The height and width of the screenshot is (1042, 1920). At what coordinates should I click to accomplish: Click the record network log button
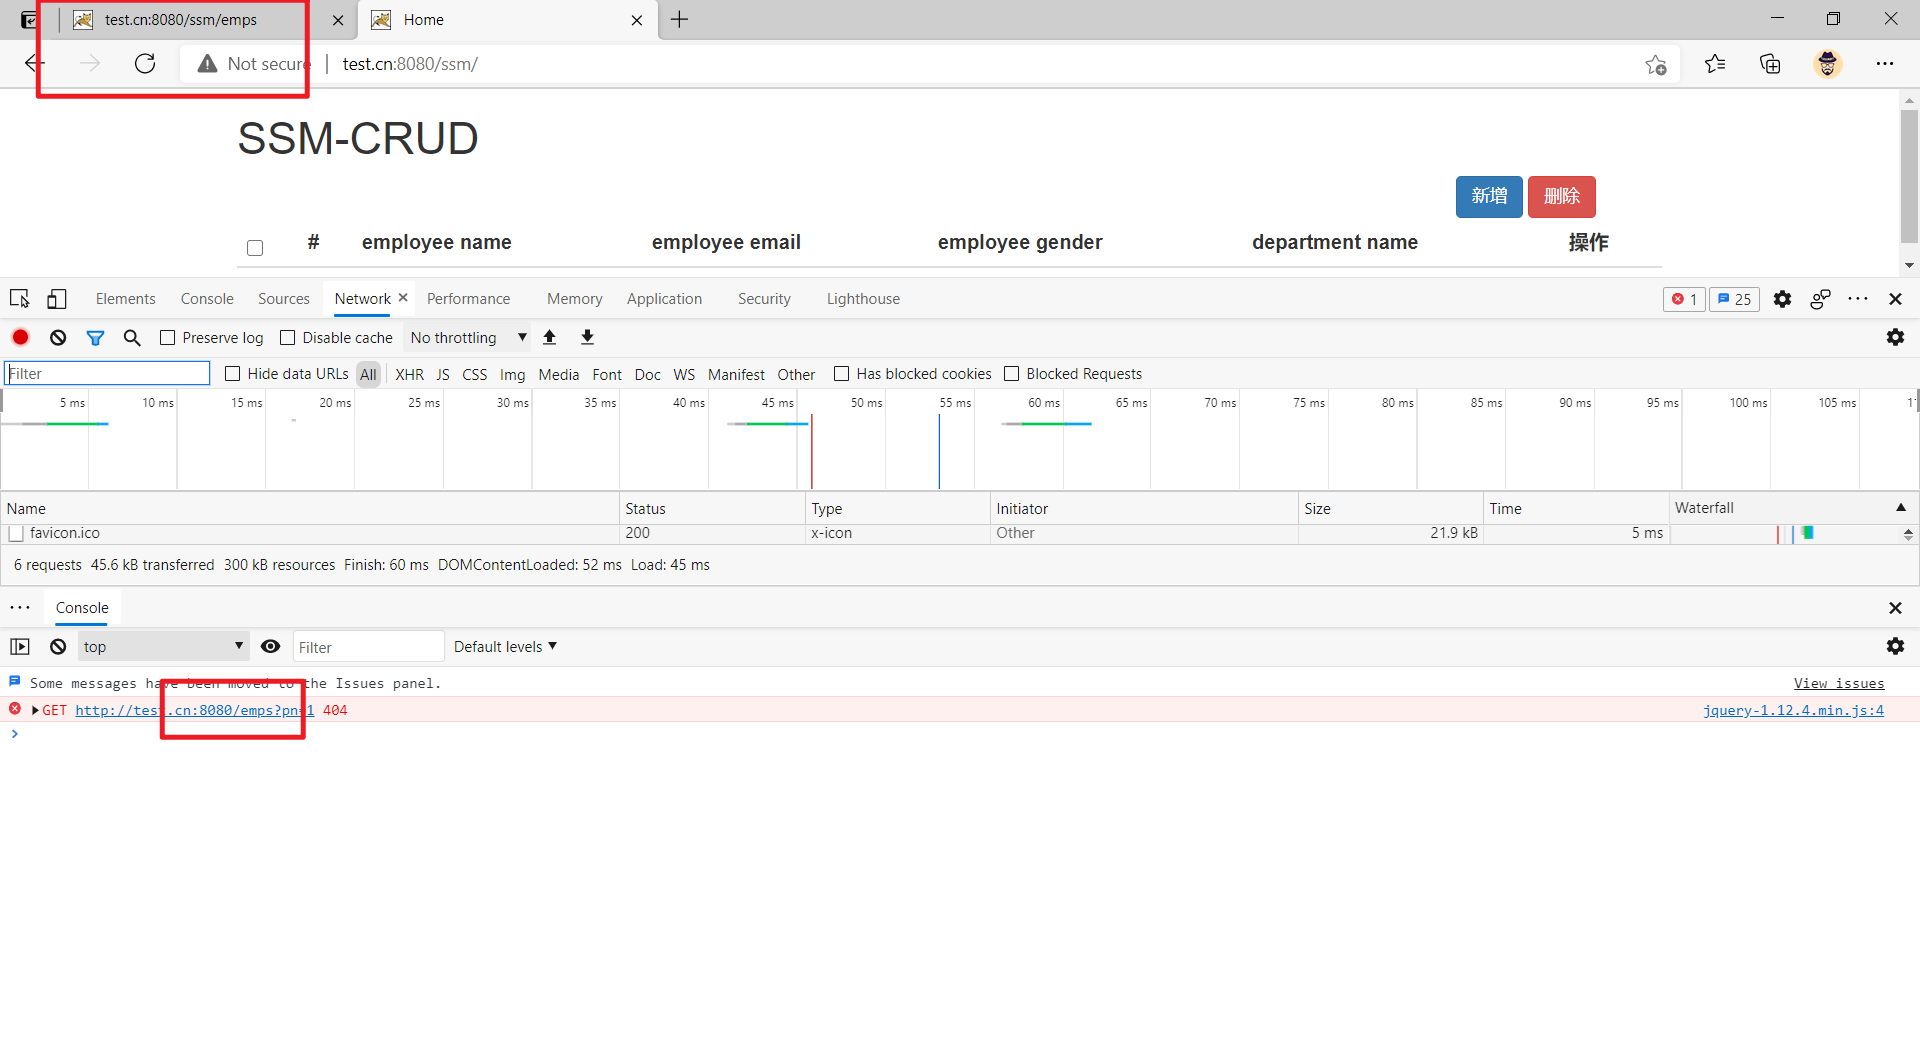coord(21,338)
